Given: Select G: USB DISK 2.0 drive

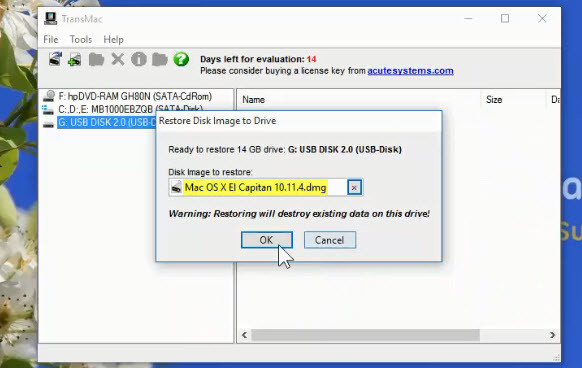Looking at the screenshot, I should 107,122.
